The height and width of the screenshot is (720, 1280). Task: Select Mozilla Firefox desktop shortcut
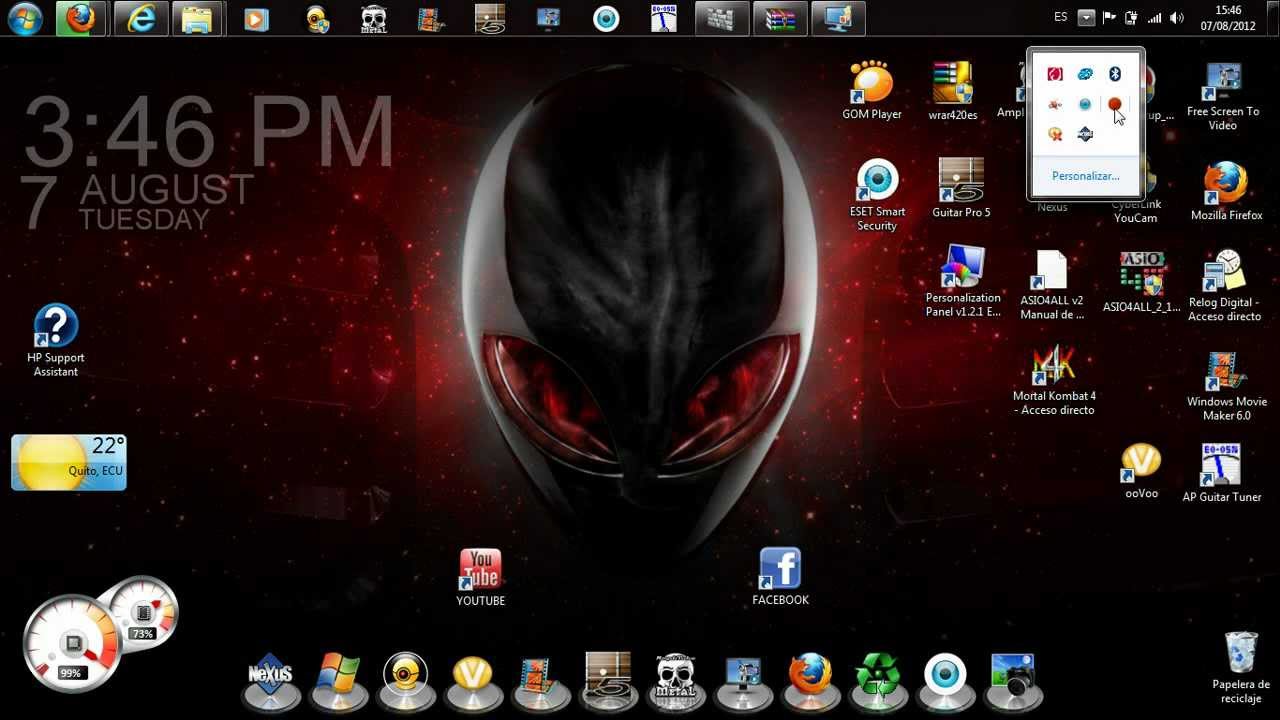pos(1226,192)
